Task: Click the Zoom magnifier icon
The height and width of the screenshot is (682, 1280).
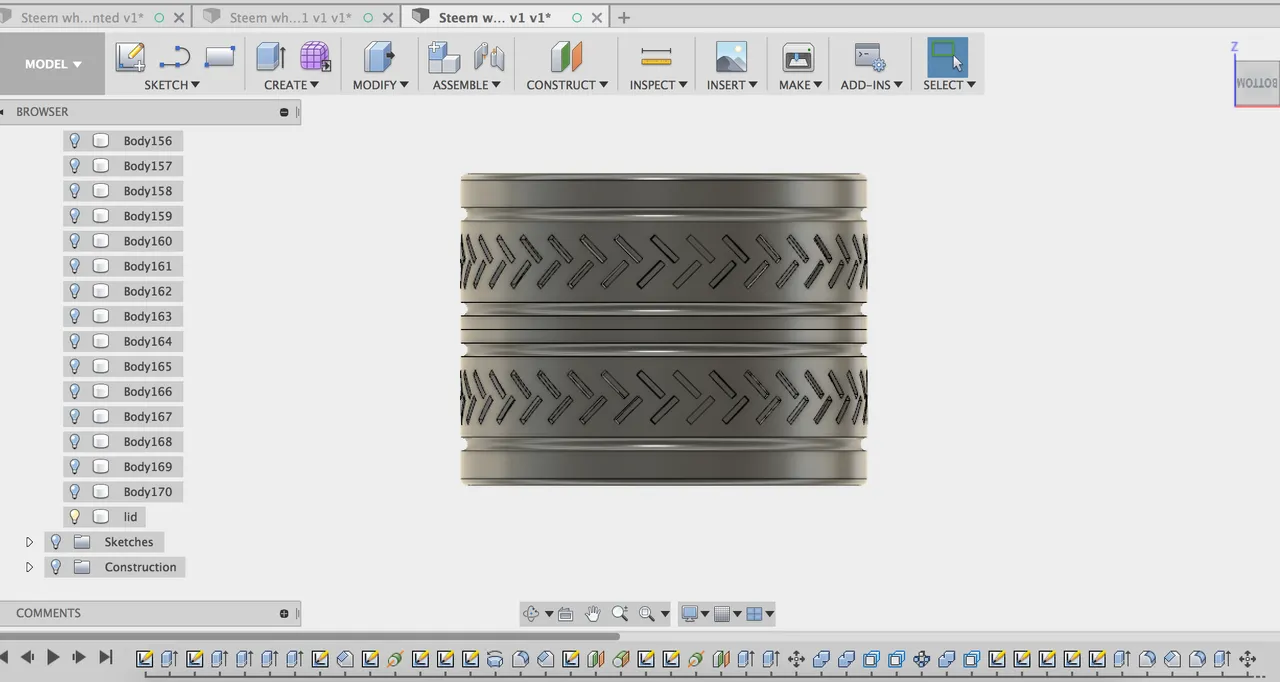Action: (x=620, y=614)
